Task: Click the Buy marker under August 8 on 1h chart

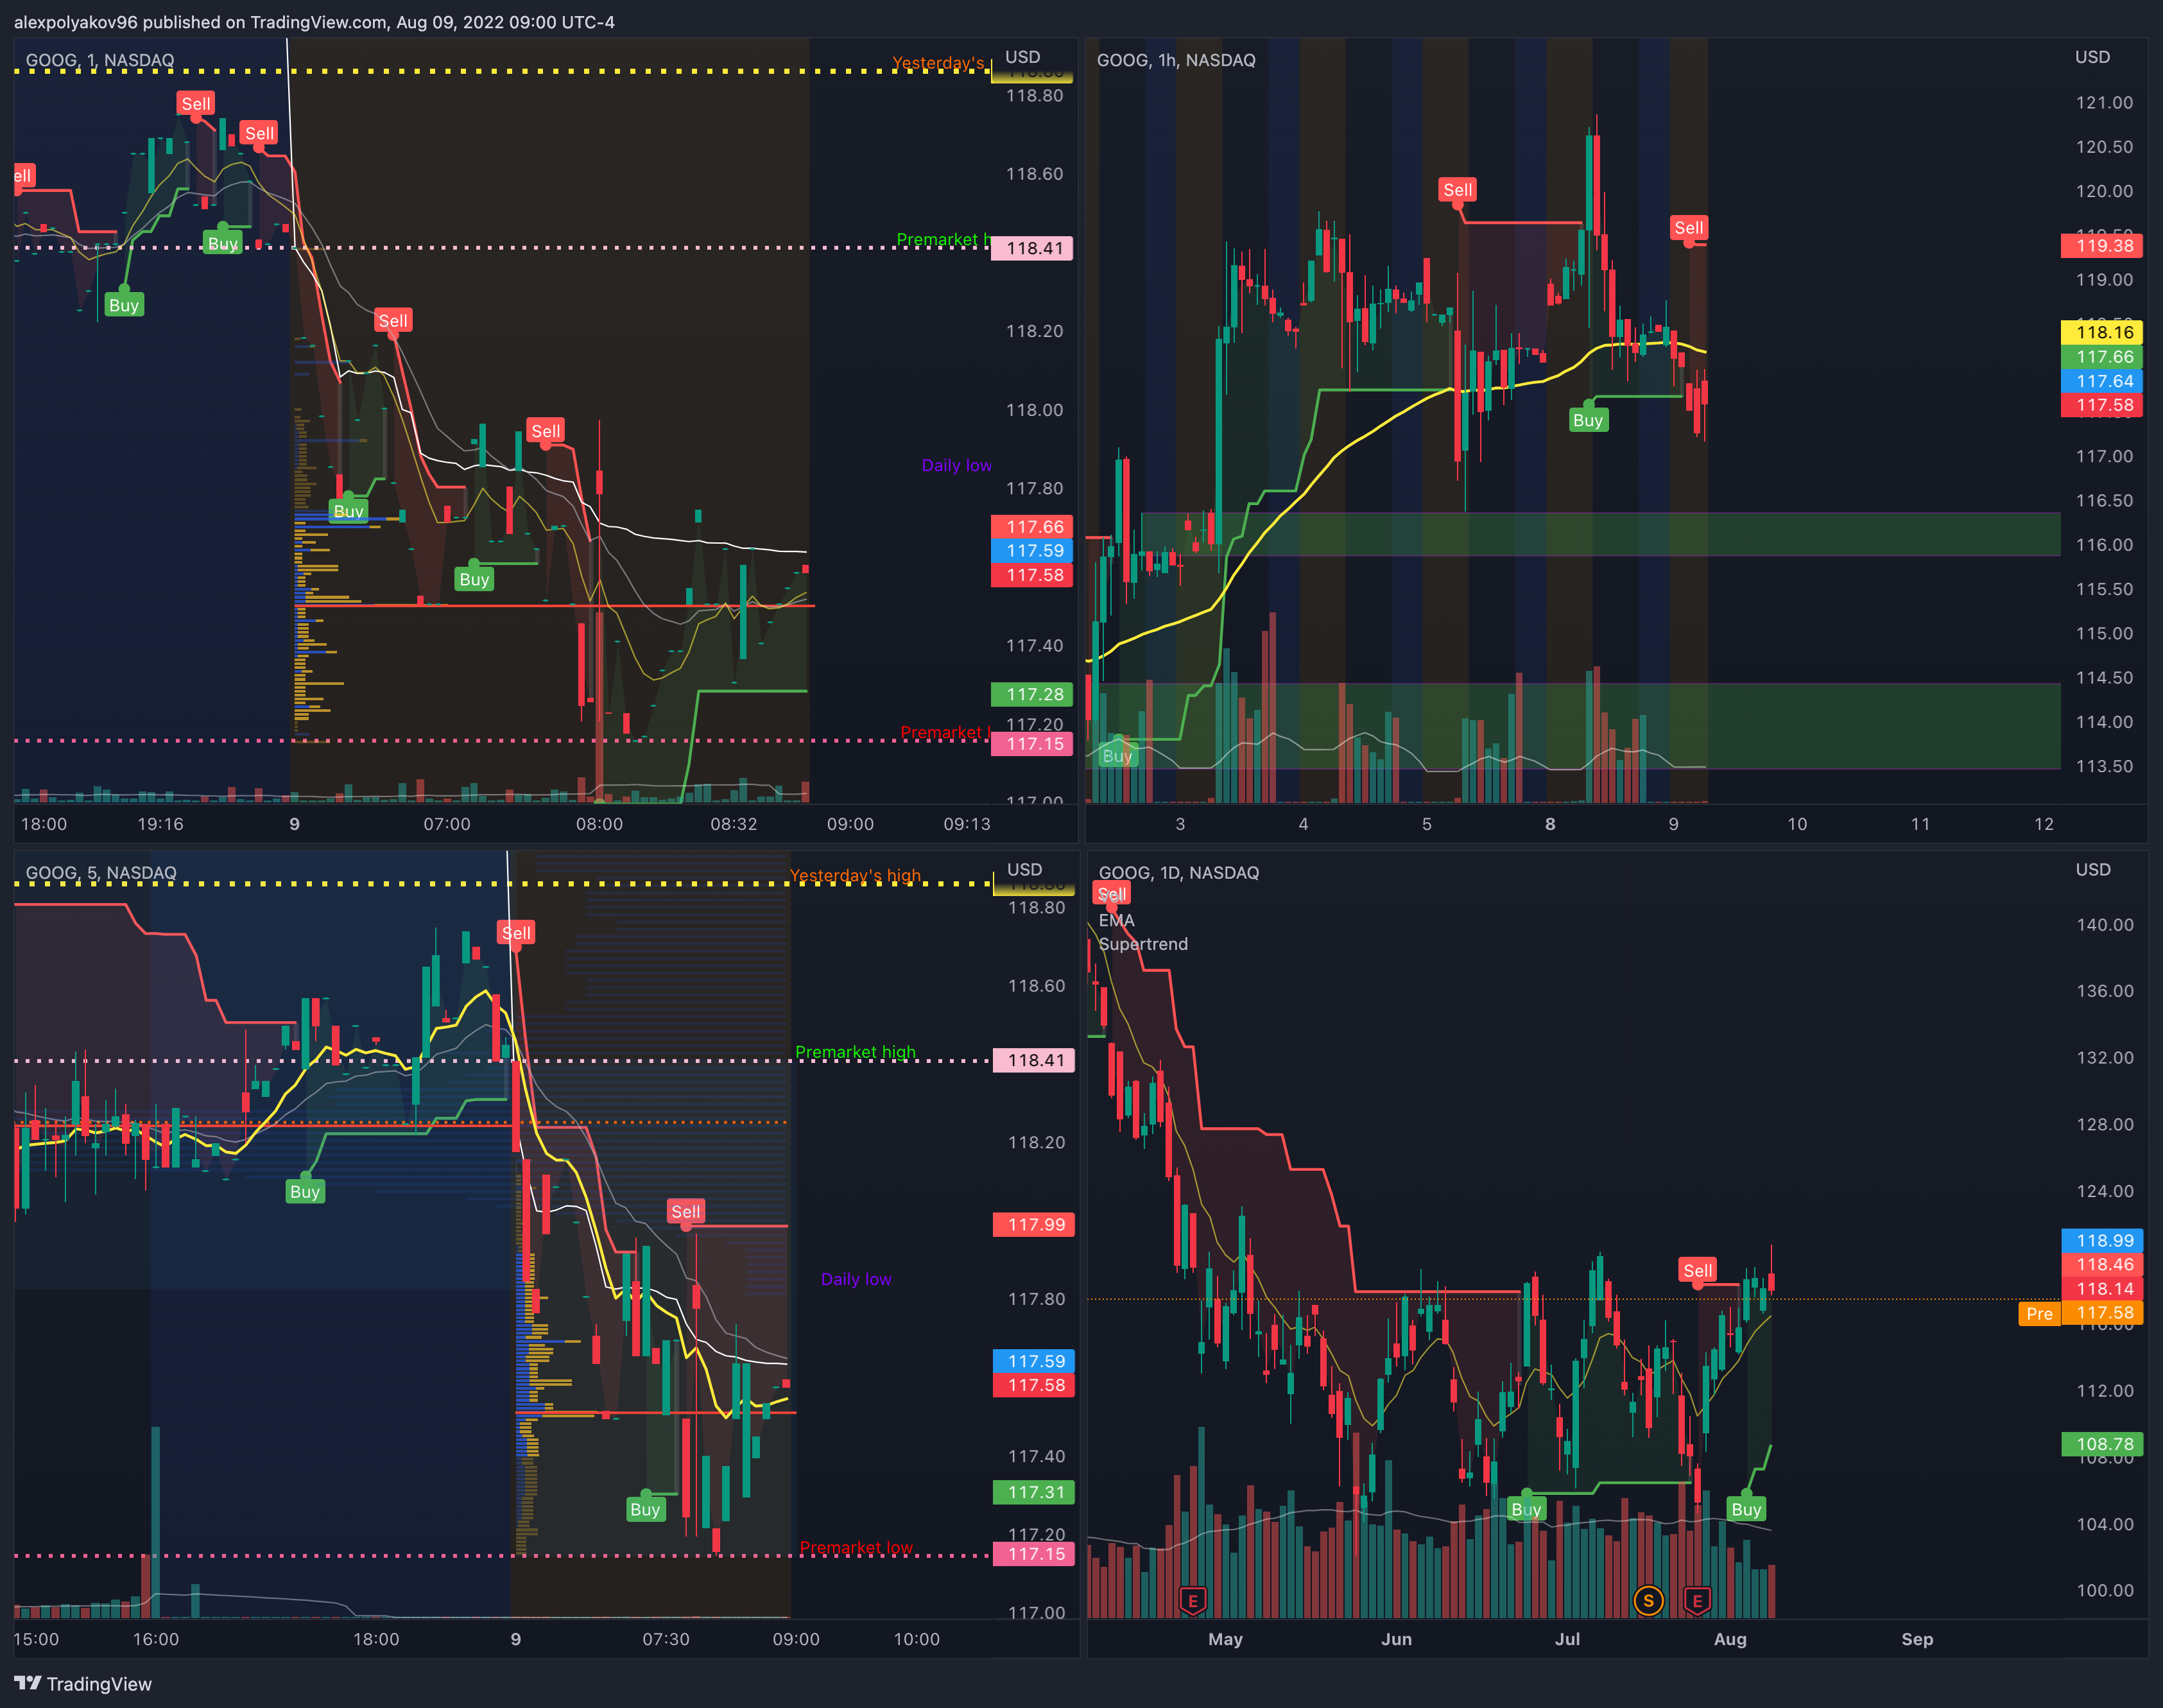Action: 1588,420
